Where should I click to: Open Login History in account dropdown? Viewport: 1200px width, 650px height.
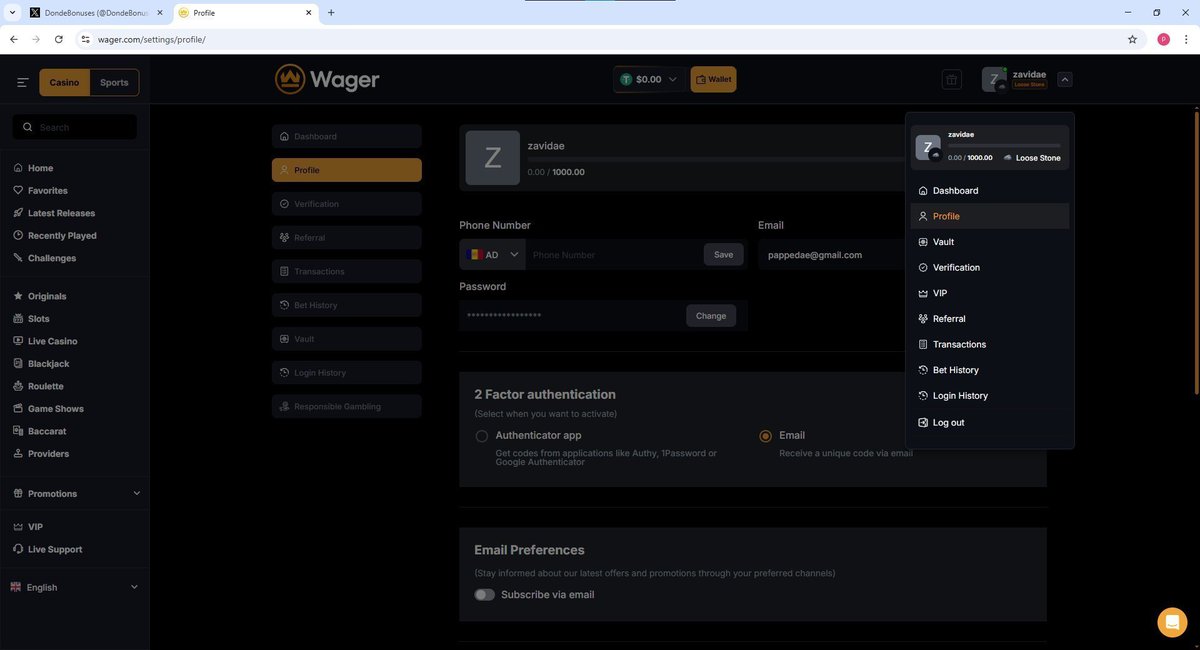pyautogui.click(x=990, y=395)
